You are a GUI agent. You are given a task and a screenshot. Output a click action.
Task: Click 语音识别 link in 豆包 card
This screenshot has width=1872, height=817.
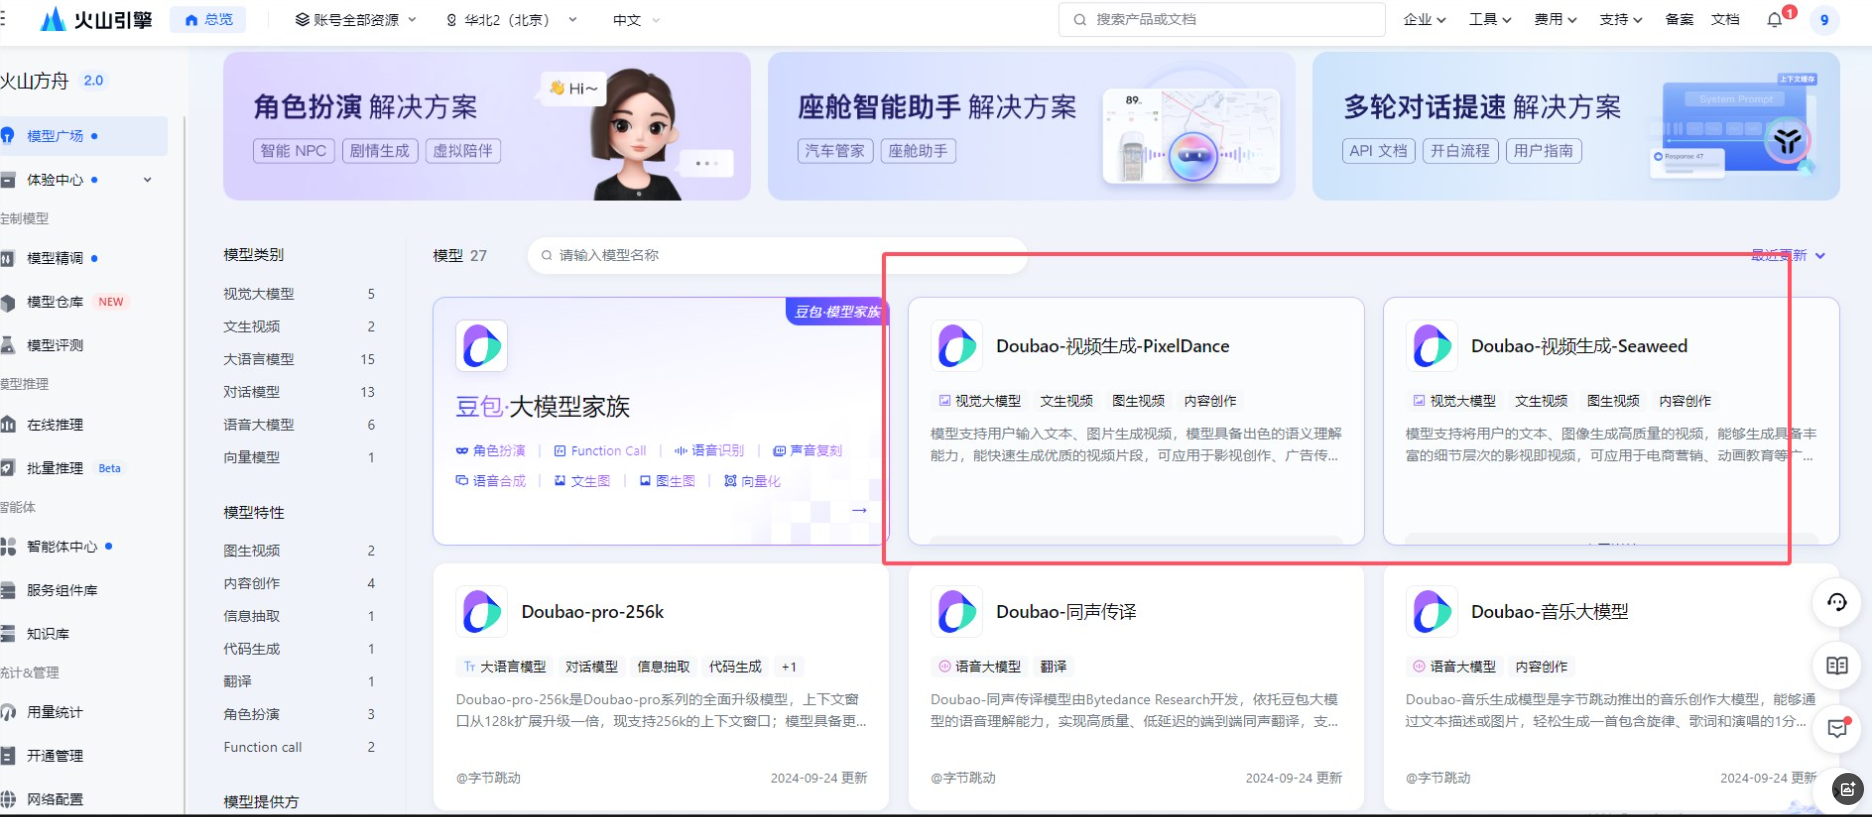pyautogui.click(x=709, y=451)
